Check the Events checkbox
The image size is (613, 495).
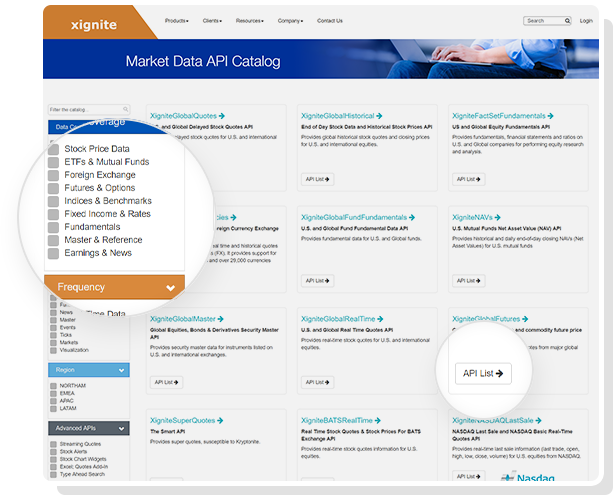[53, 328]
